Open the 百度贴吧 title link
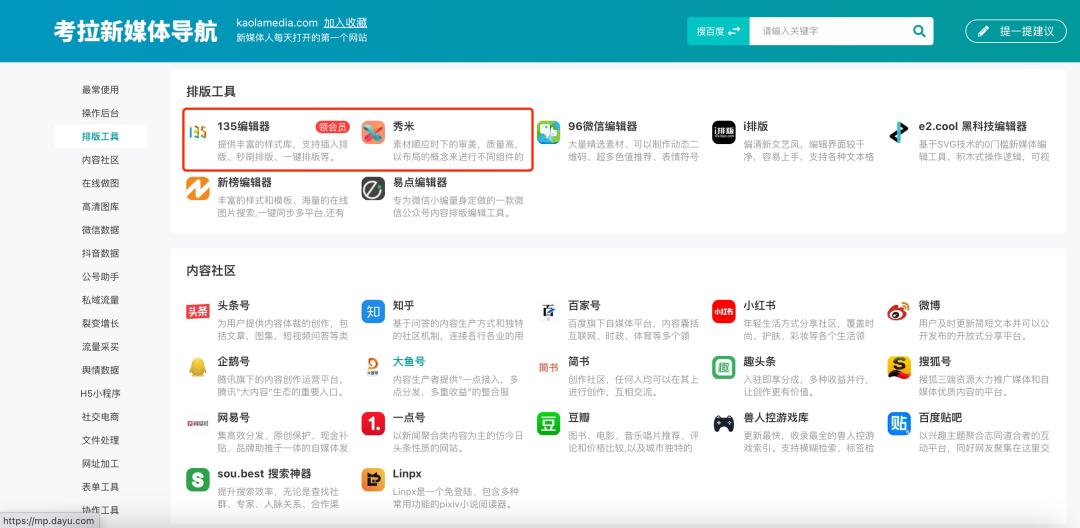This screenshot has width=1080, height=528. tap(940, 418)
